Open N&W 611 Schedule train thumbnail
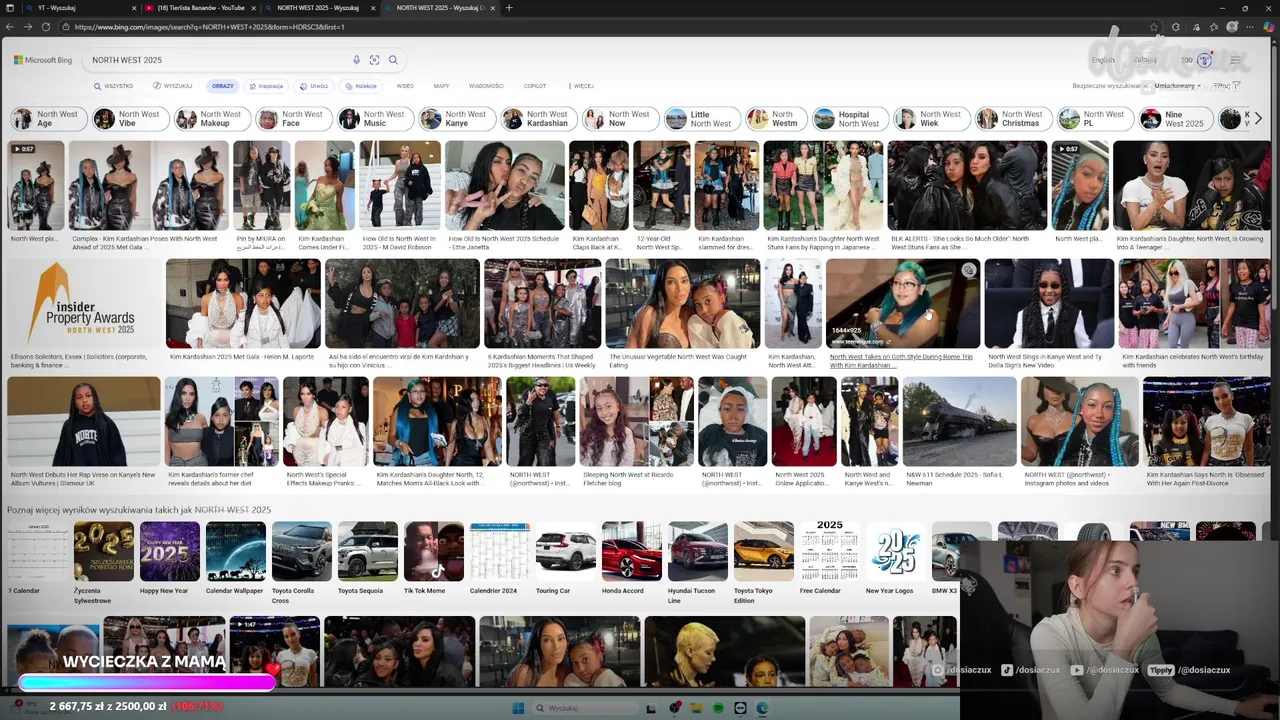Viewport: 1280px width, 720px height. pos(959,421)
